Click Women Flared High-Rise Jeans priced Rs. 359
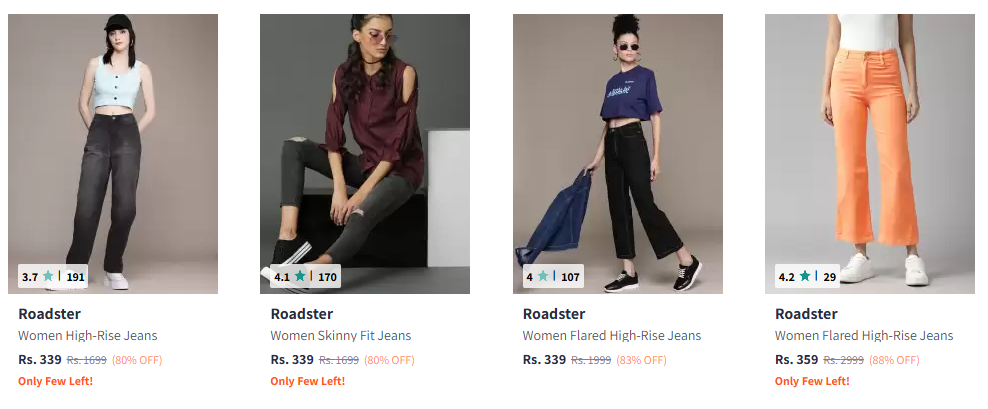This screenshot has height=409, width=988. point(864,336)
